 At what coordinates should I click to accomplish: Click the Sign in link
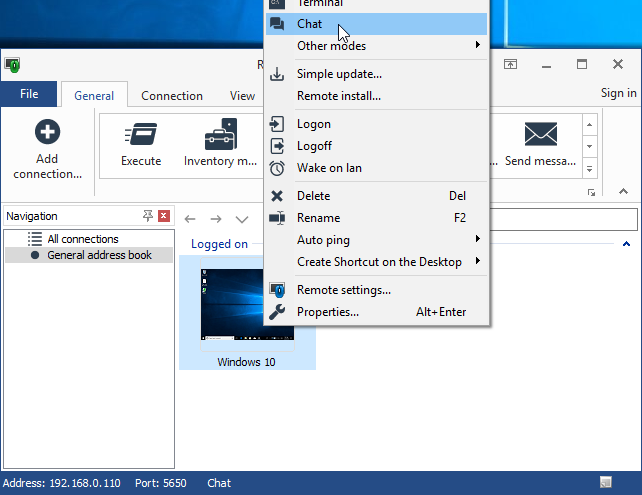[x=618, y=93]
